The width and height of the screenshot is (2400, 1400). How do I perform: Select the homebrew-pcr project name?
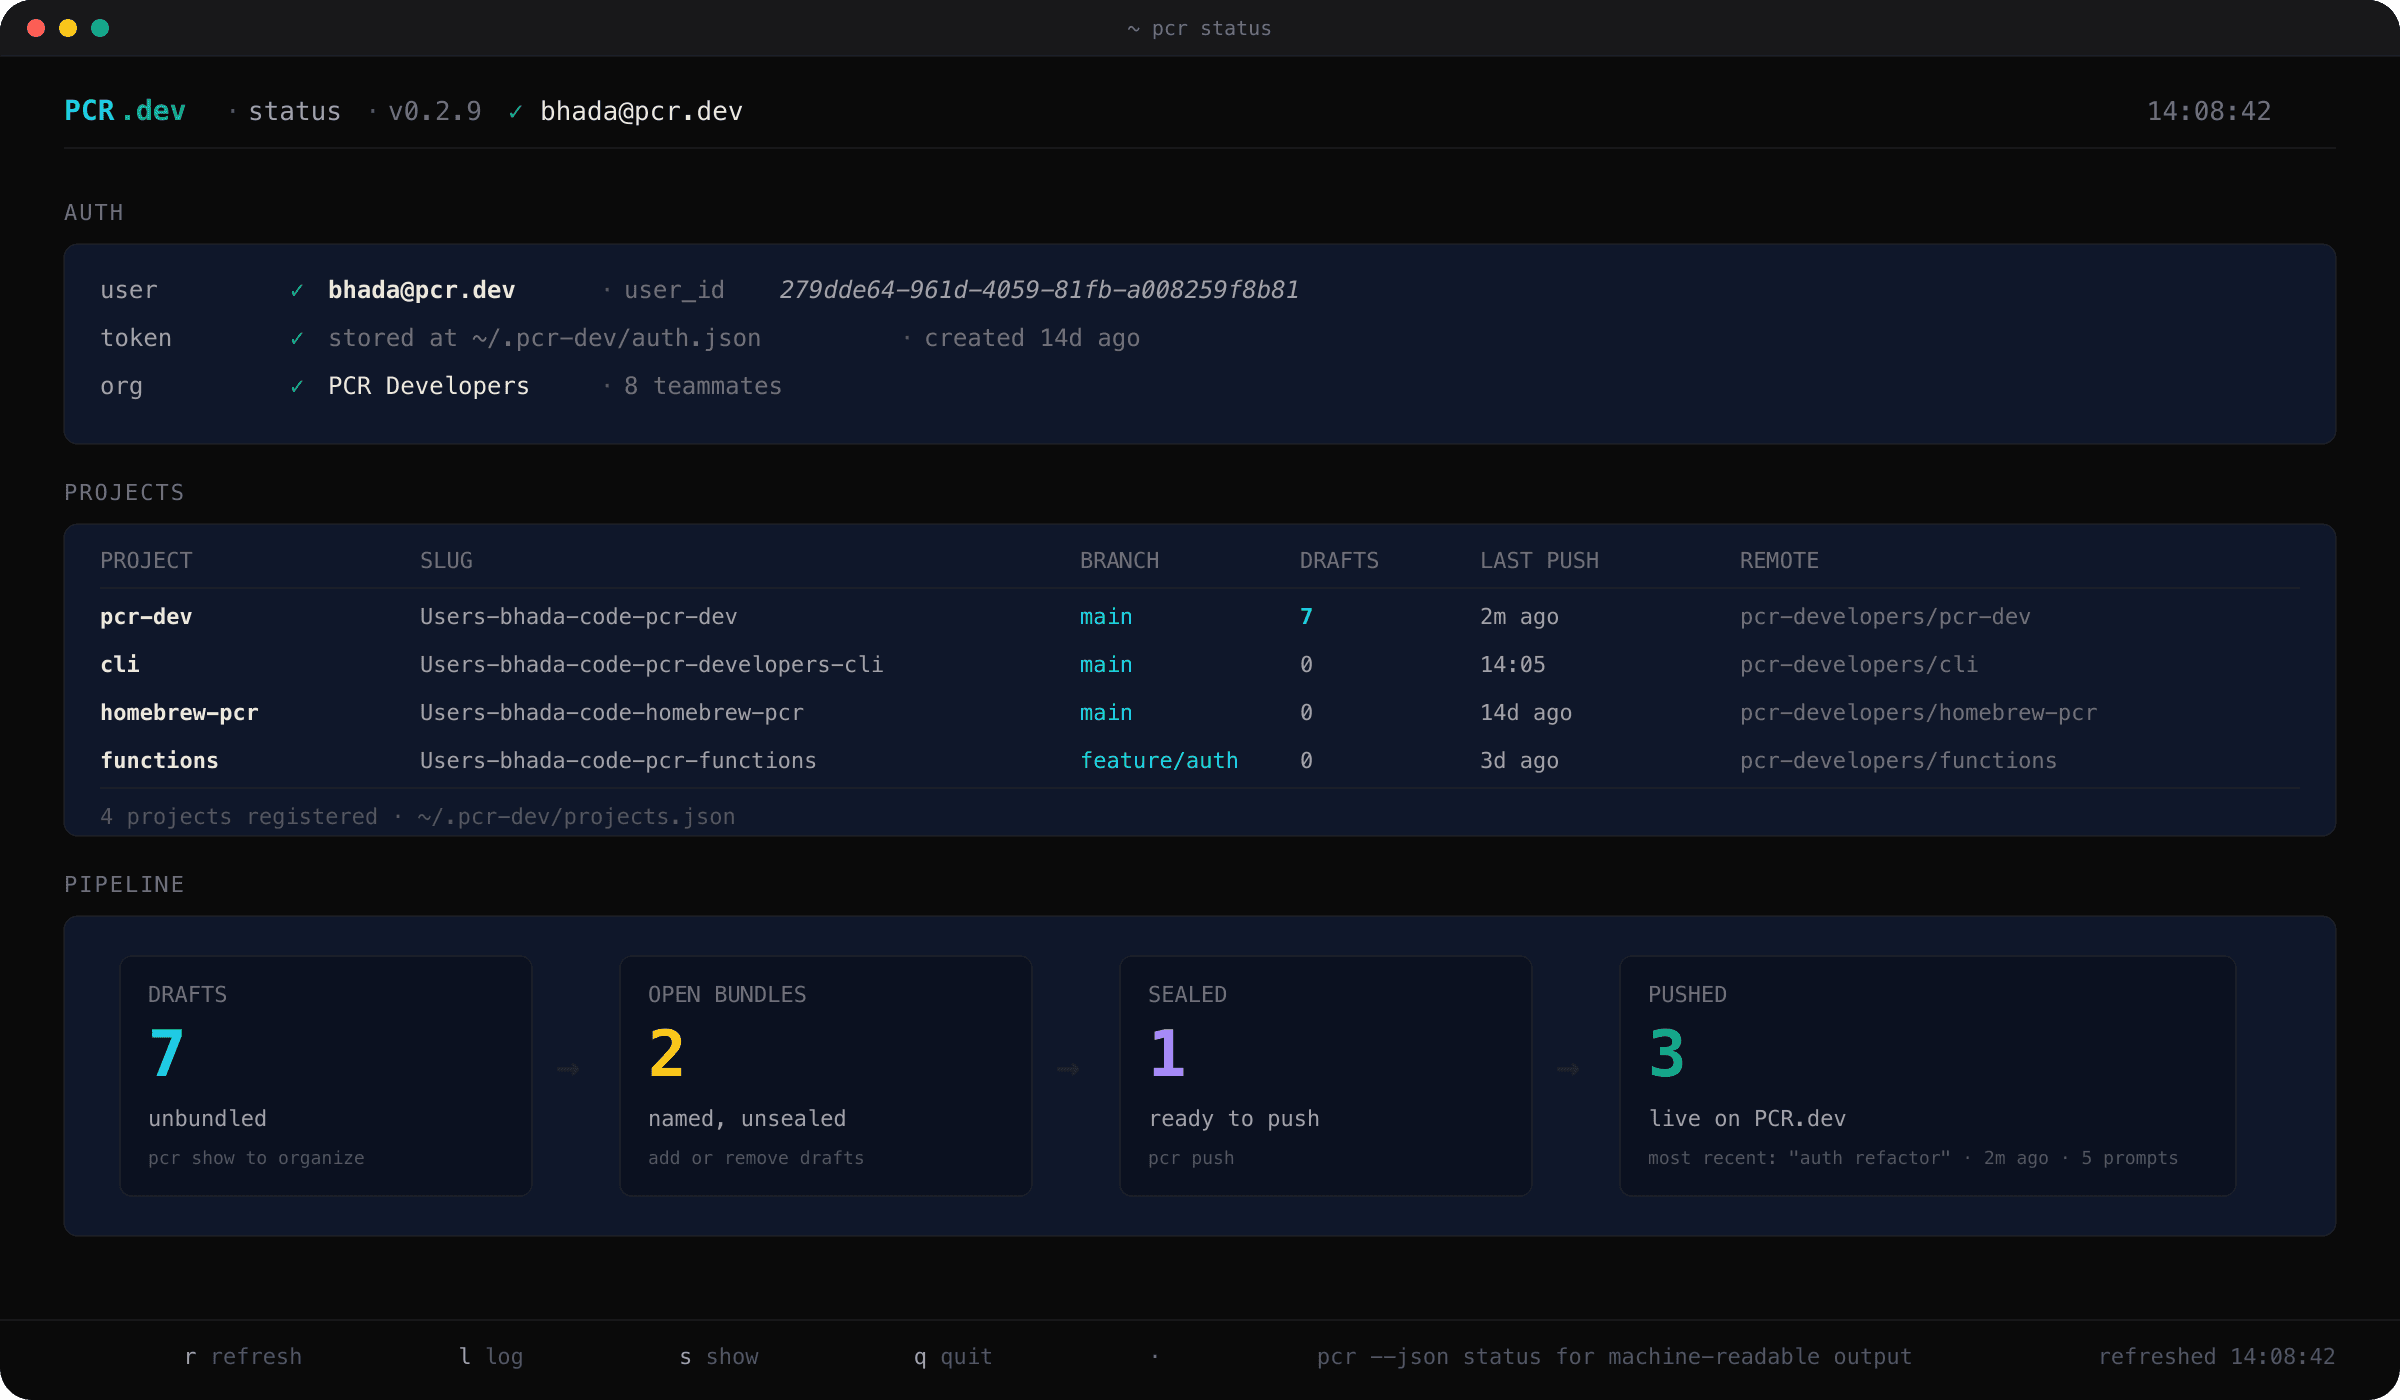[179, 713]
